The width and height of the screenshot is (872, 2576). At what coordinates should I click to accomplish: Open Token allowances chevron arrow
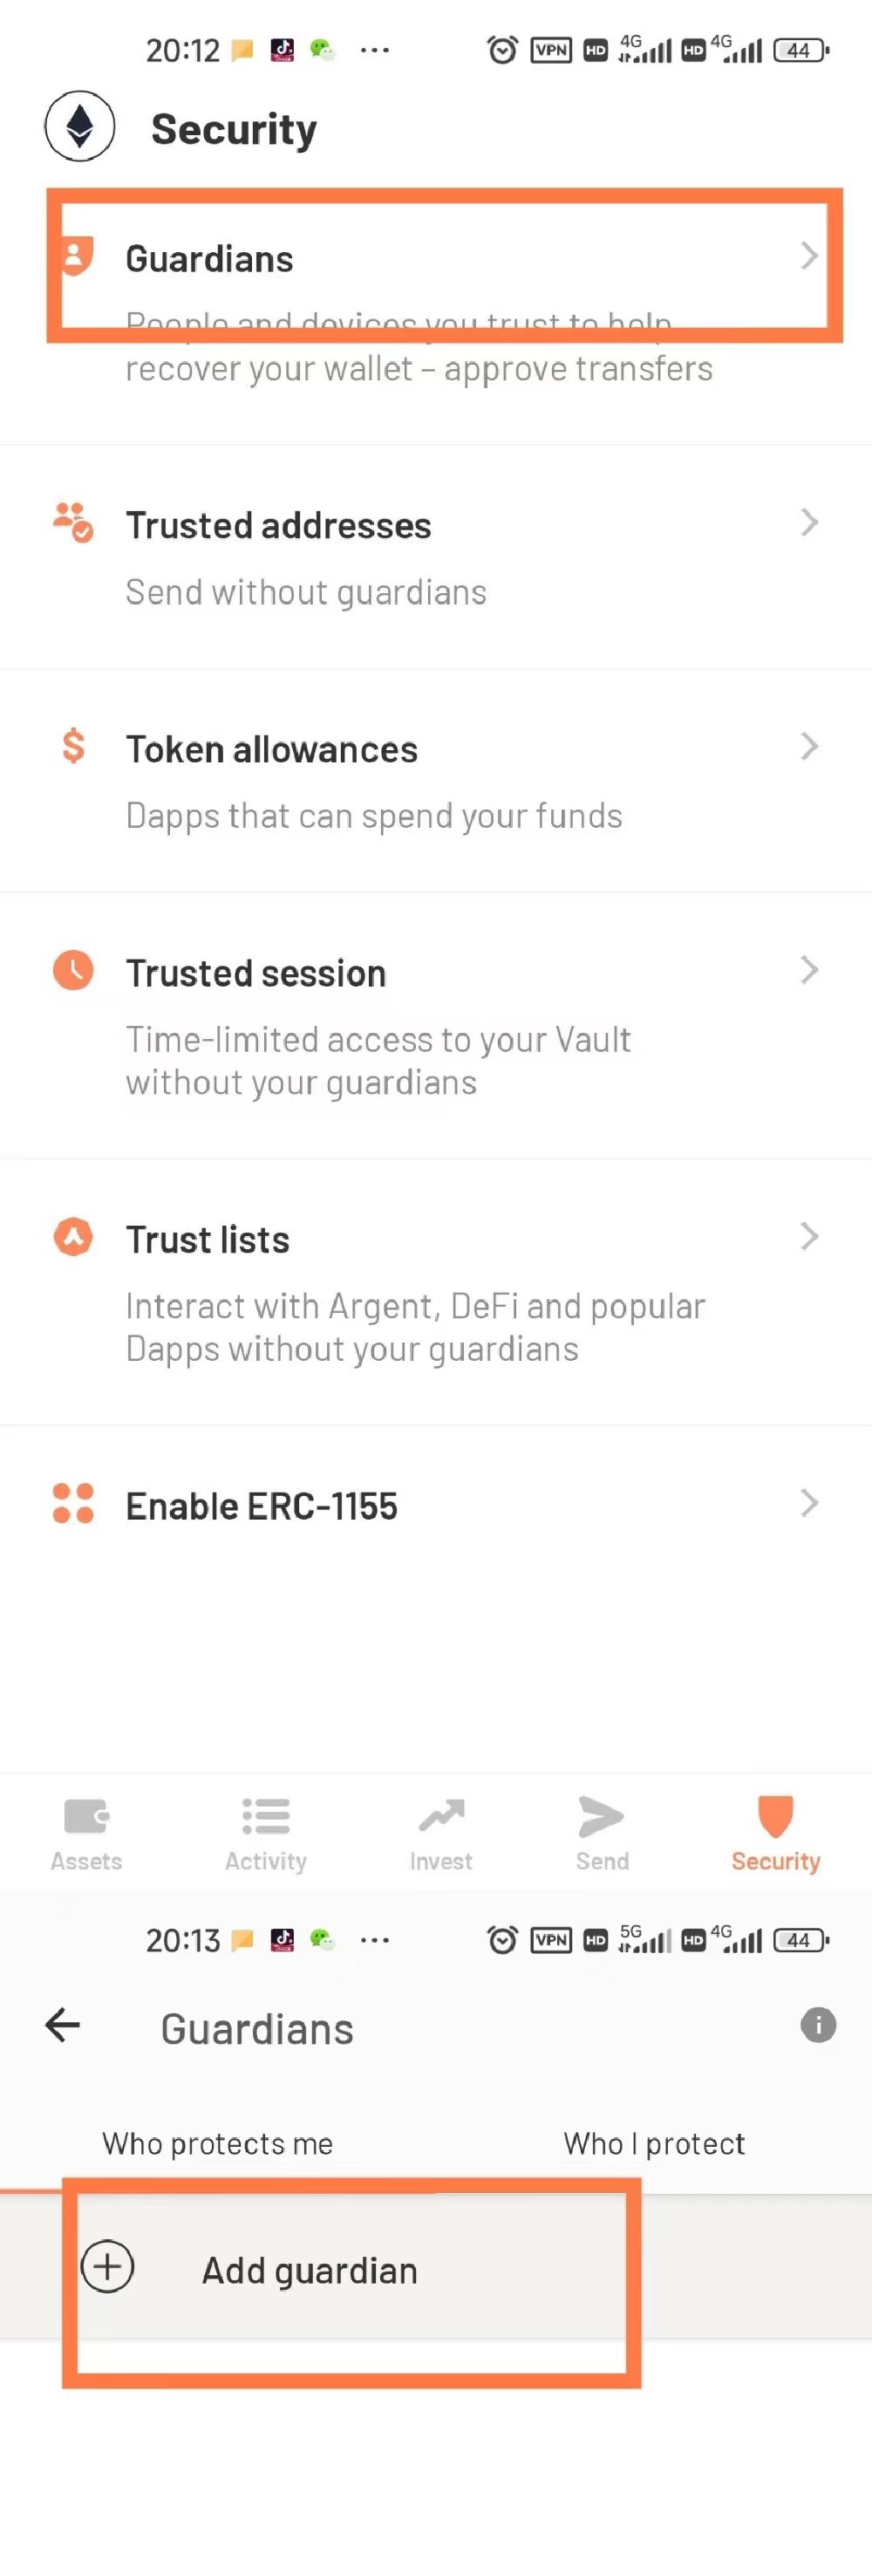(809, 746)
